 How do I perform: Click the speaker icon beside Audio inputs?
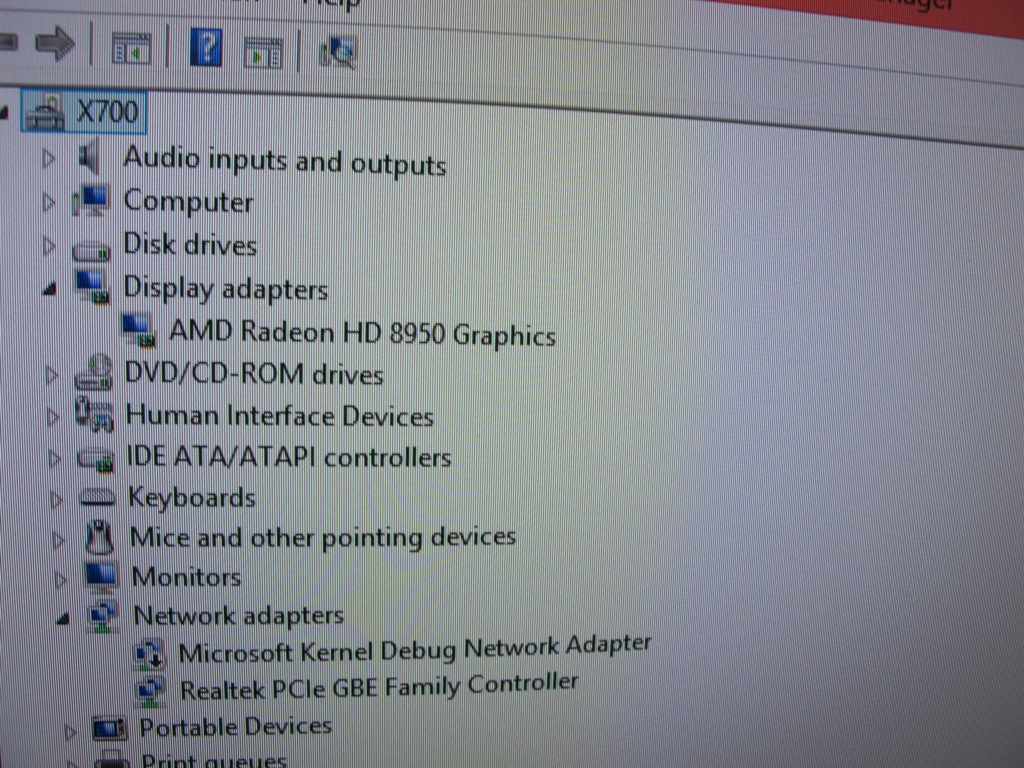tap(90, 157)
